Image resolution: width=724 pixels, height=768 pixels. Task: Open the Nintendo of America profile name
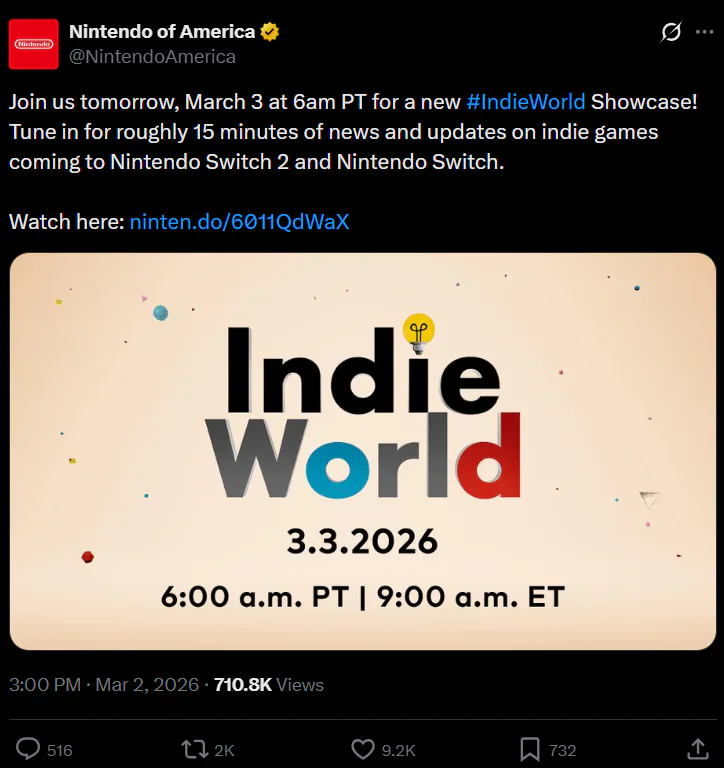tap(161, 32)
